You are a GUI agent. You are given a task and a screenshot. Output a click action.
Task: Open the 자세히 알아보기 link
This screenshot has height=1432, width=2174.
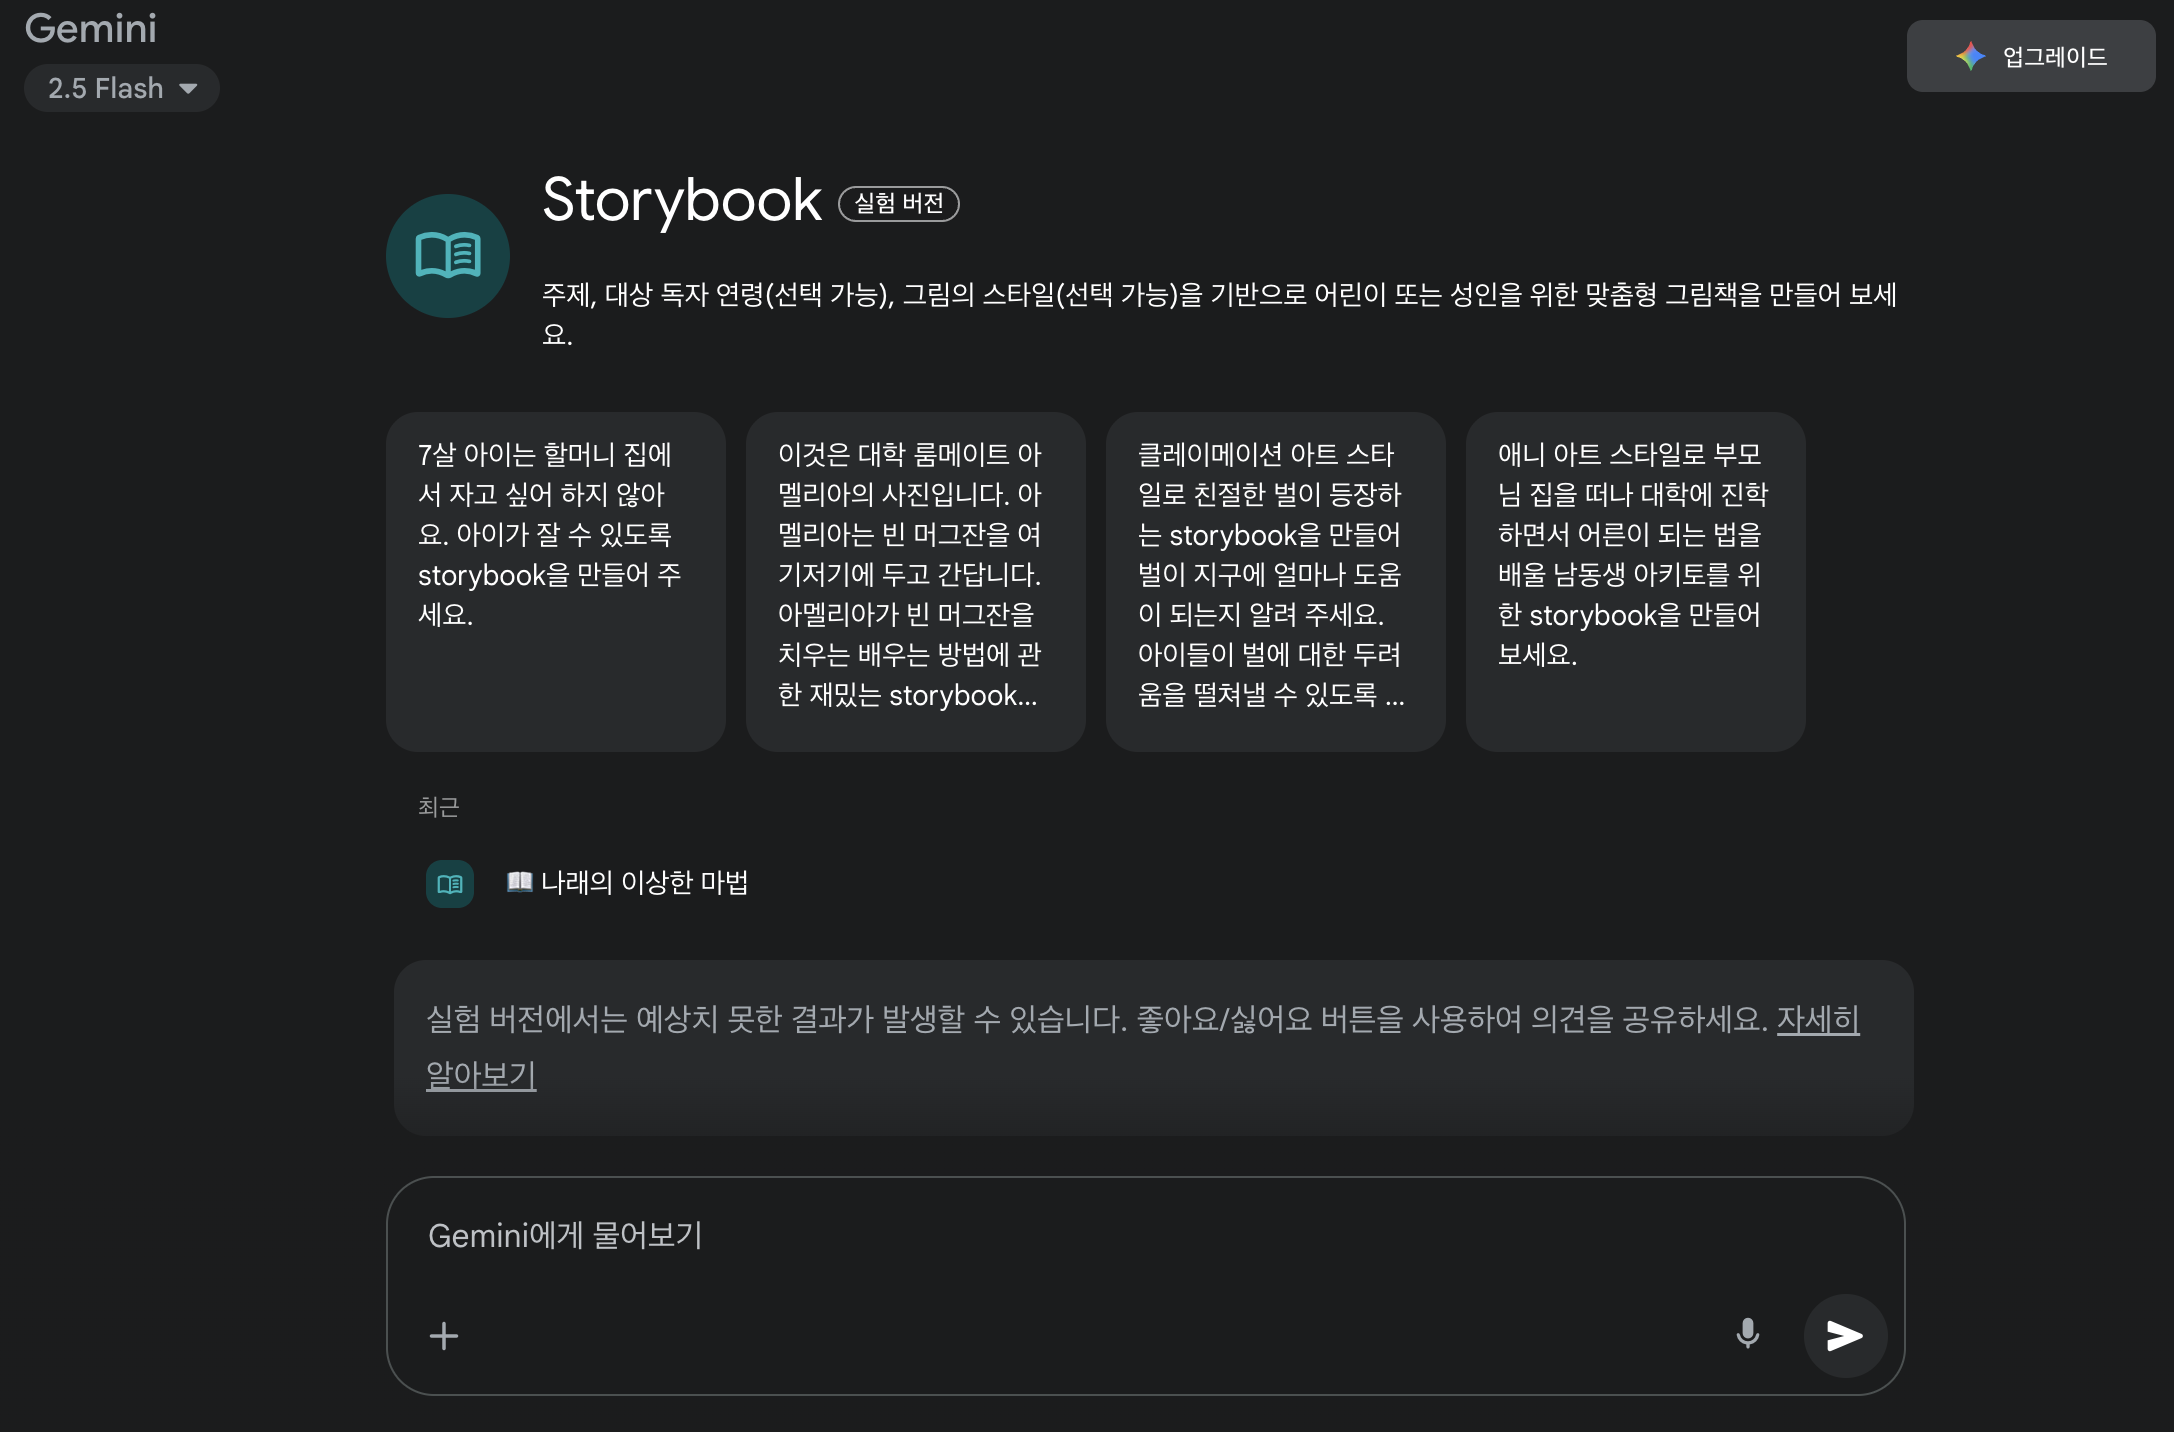point(1817,1019)
